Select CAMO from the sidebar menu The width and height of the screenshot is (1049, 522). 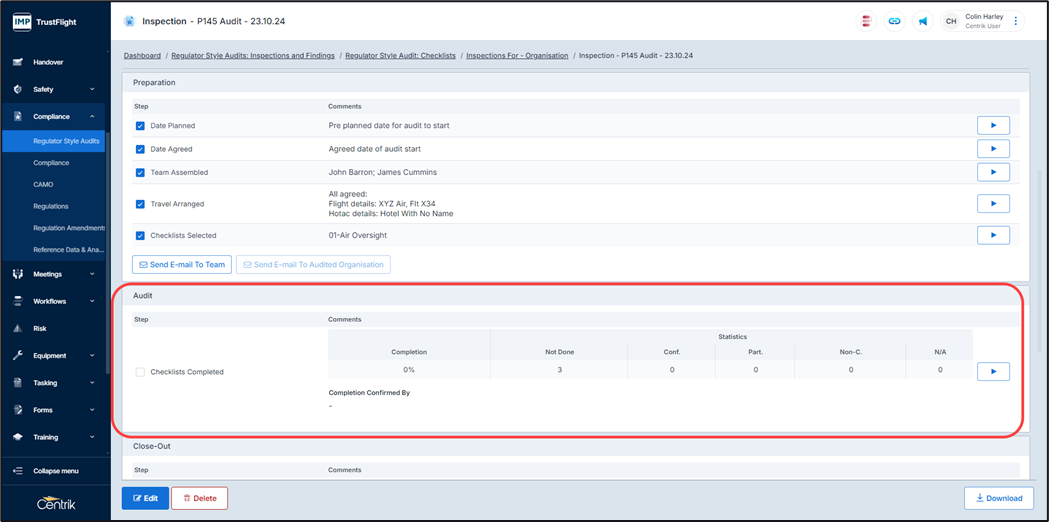[x=43, y=184]
